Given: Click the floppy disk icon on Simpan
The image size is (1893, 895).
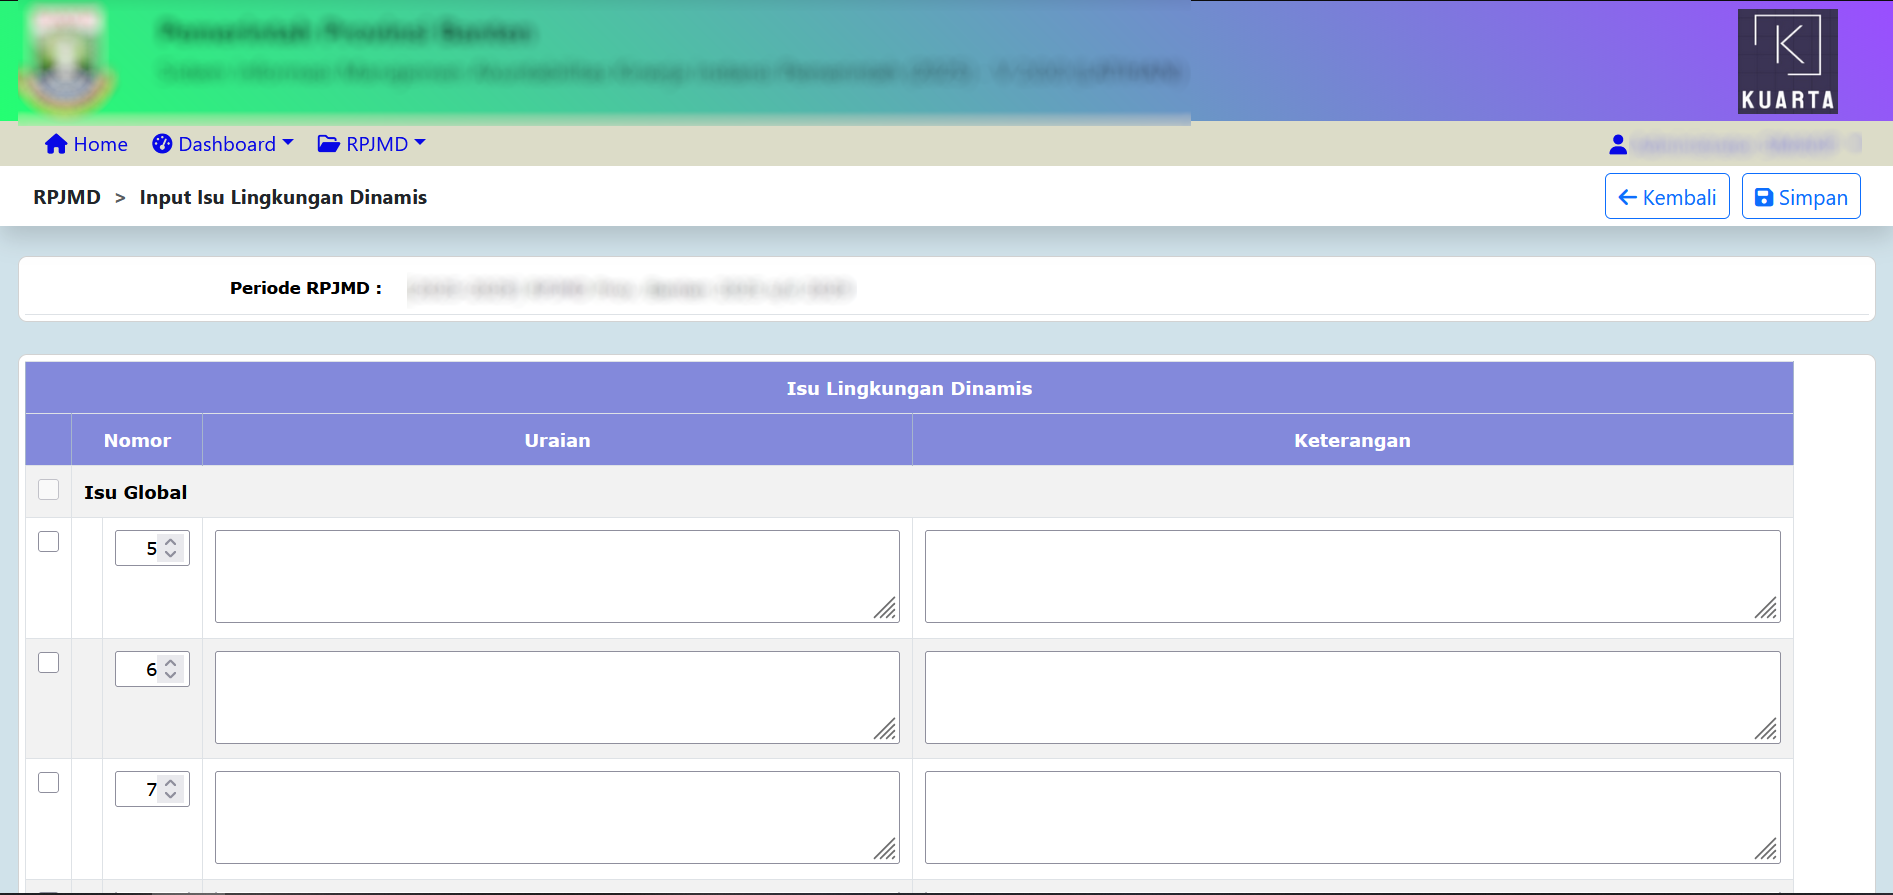Looking at the screenshot, I should [1764, 198].
